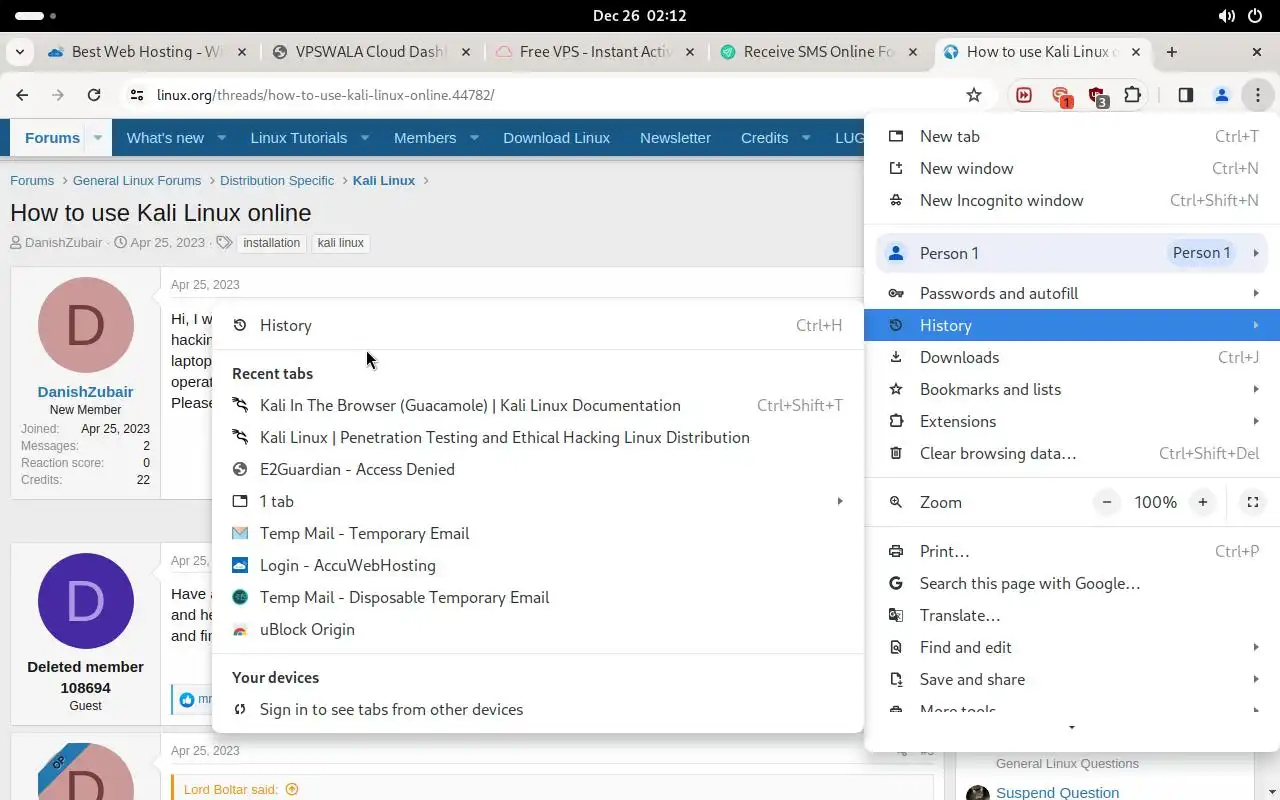Select New tab menu entry
The height and width of the screenshot is (800, 1280).
[x=1072, y=136]
